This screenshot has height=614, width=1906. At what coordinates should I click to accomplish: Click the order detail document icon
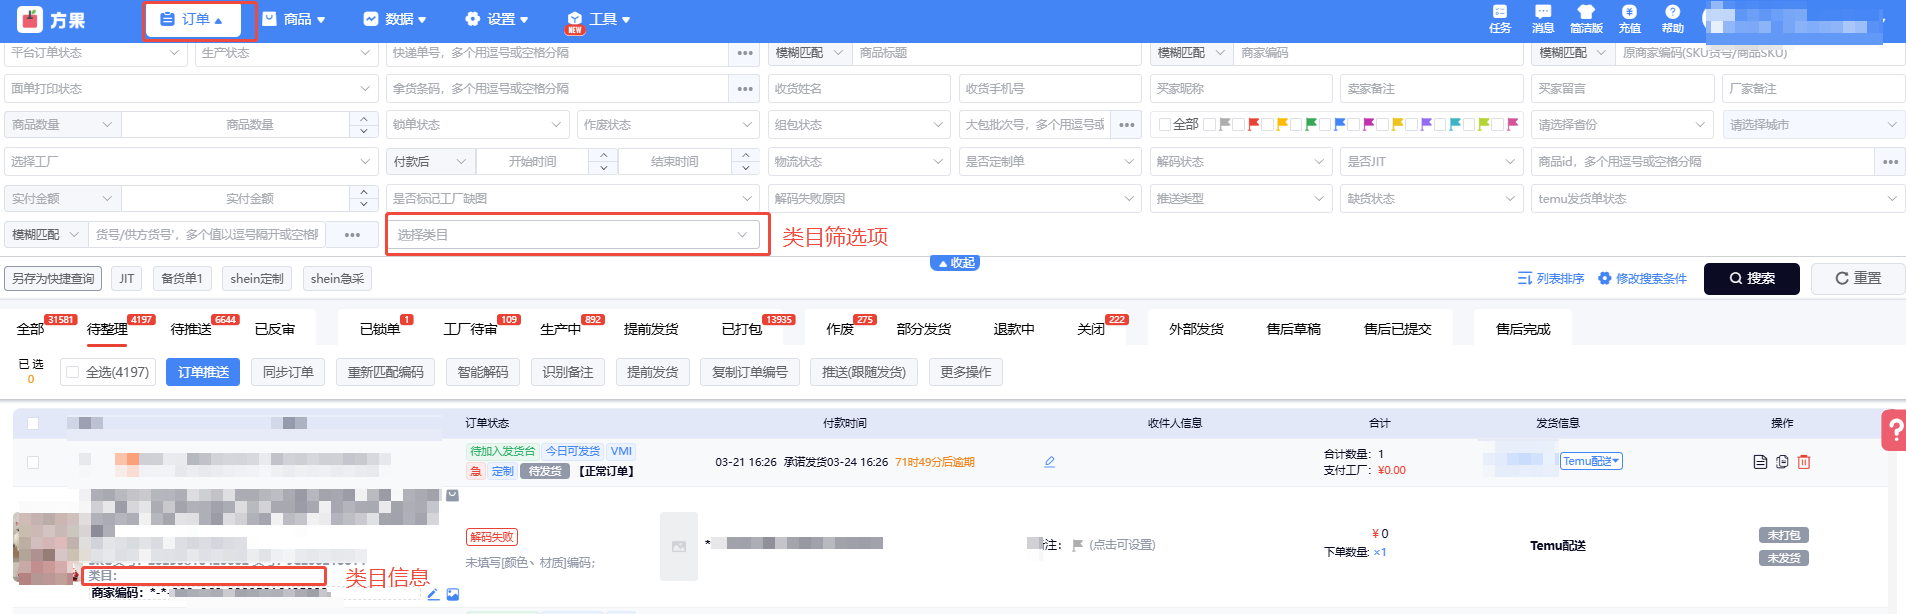(x=1760, y=462)
